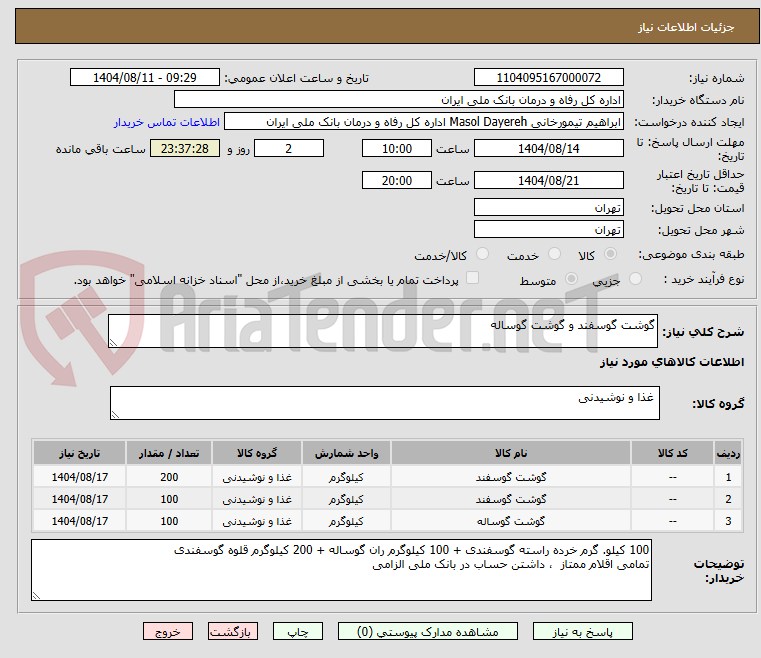Click quantity 200 in row 1
Image resolution: width=761 pixels, height=658 pixels.
click(x=169, y=477)
